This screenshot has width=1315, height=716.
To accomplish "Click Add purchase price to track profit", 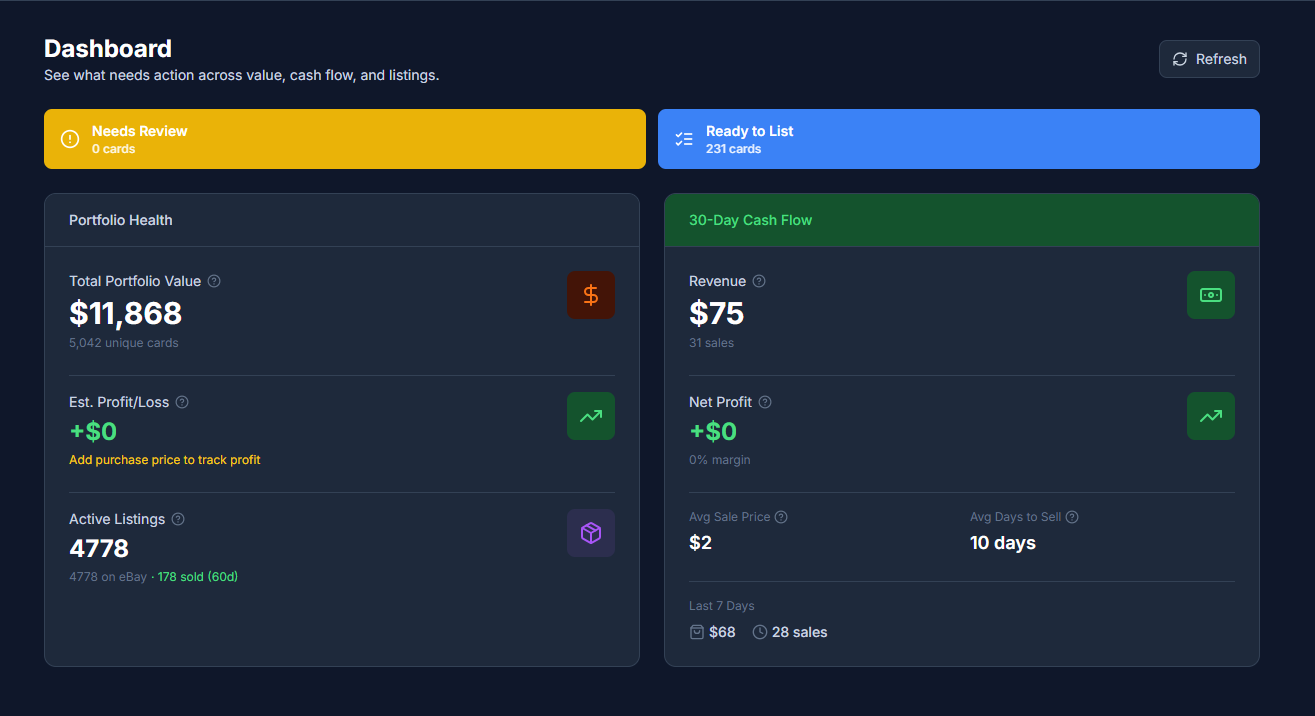I will coord(164,459).
